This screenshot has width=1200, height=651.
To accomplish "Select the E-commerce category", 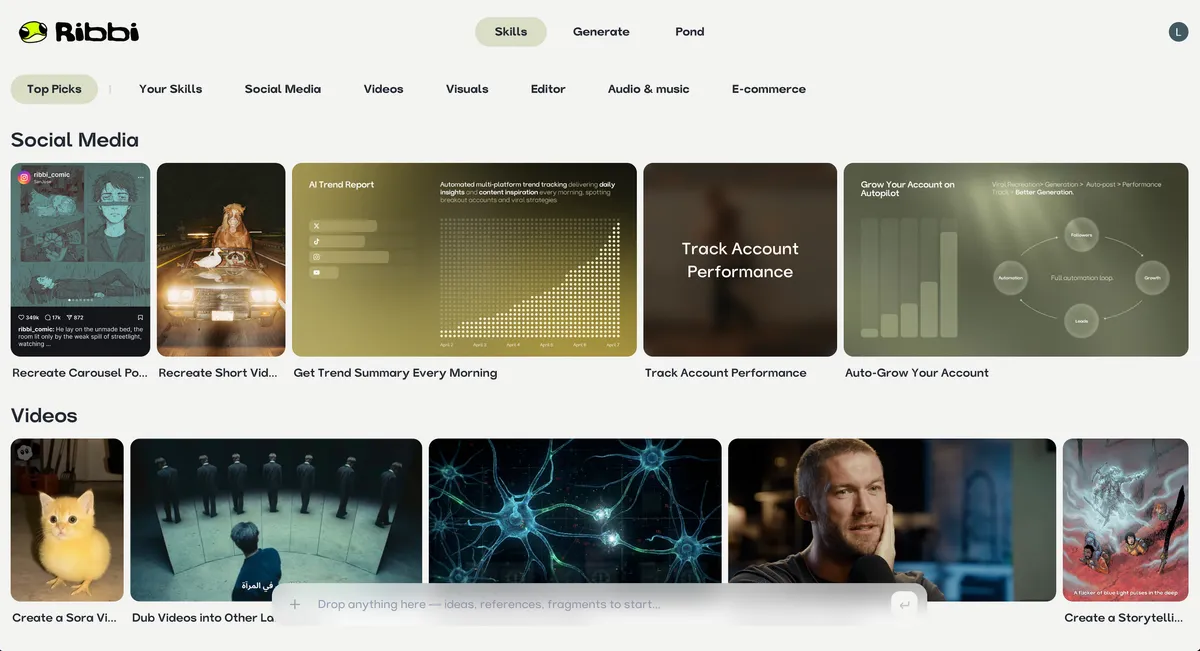I will 769,89.
